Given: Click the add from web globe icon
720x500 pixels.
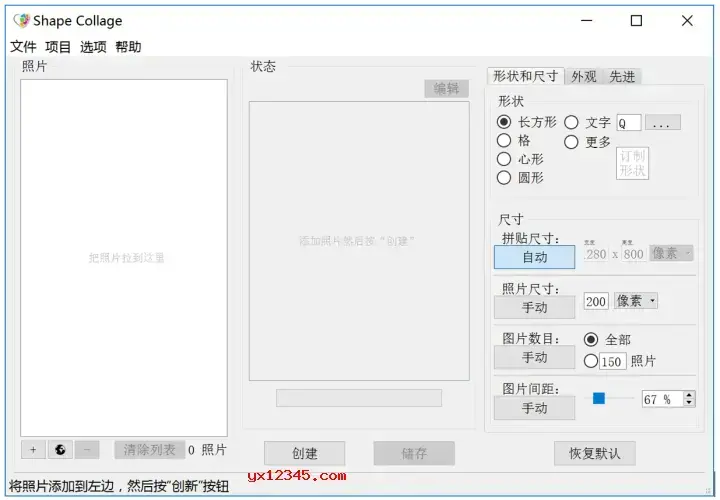Looking at the screenshot, I should coord(60,449).
